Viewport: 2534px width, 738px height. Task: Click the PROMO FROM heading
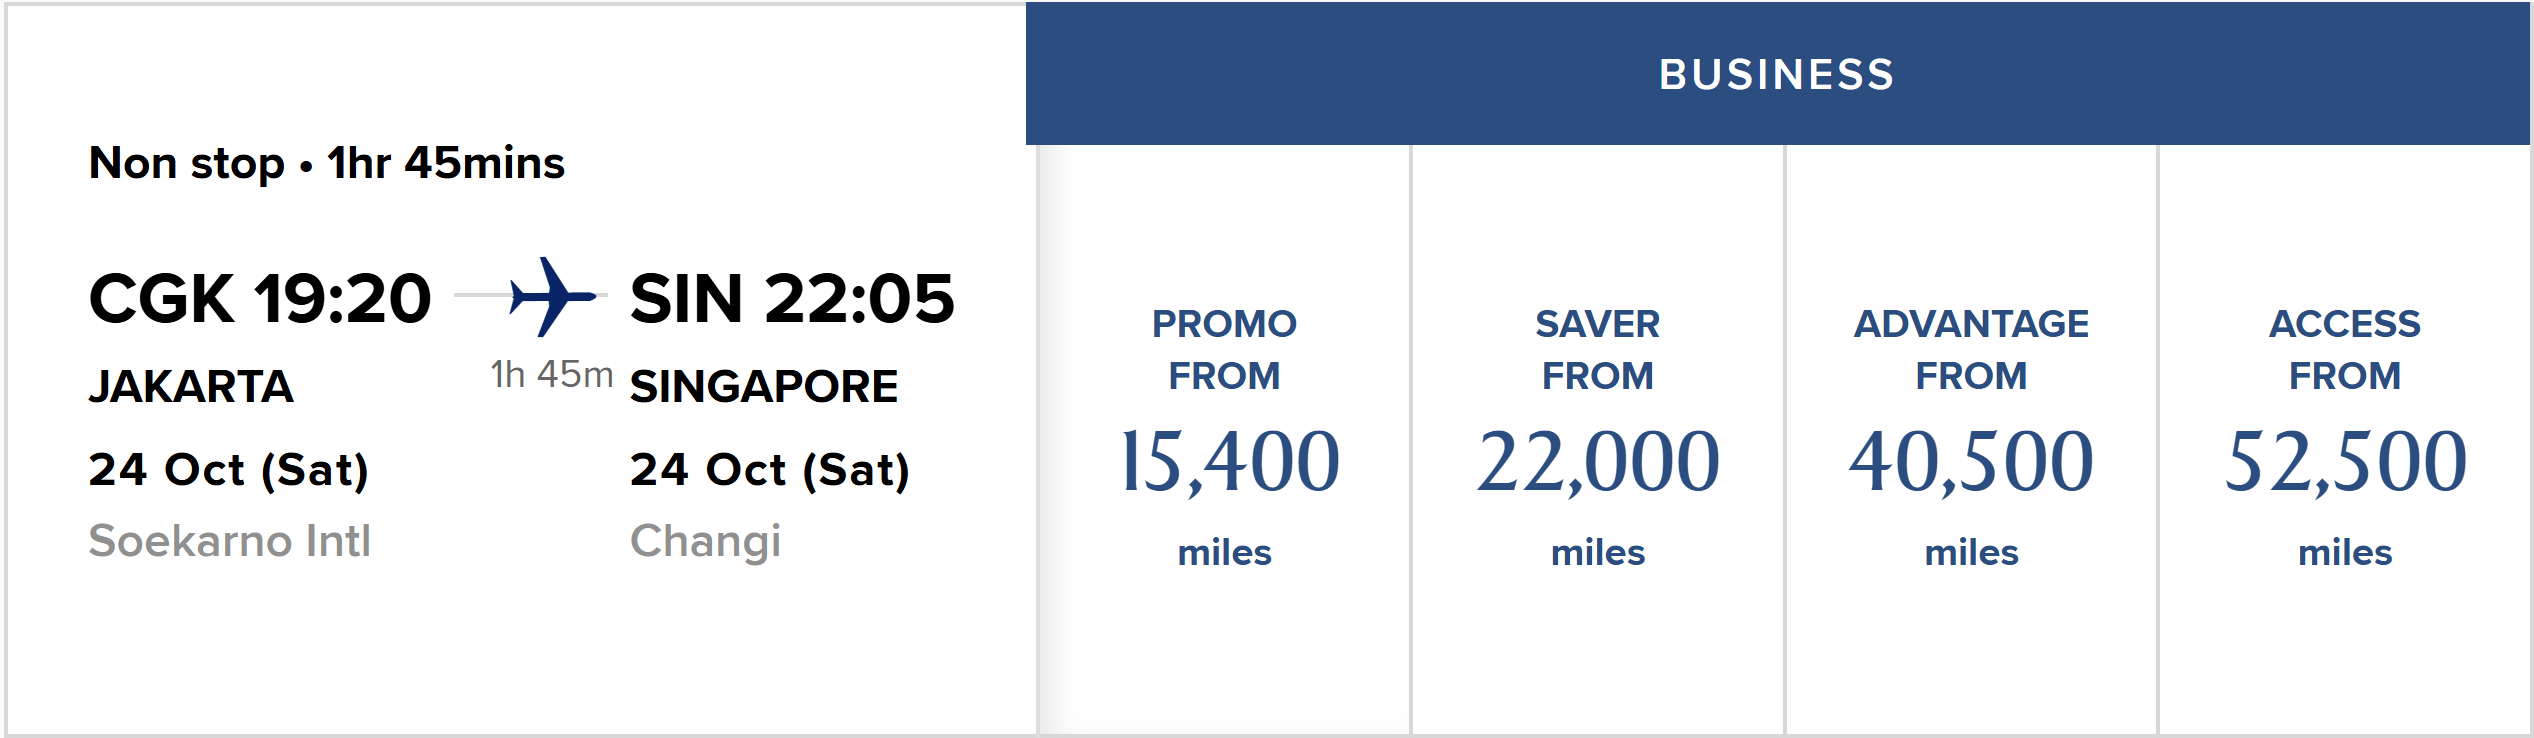(1225, 350)
